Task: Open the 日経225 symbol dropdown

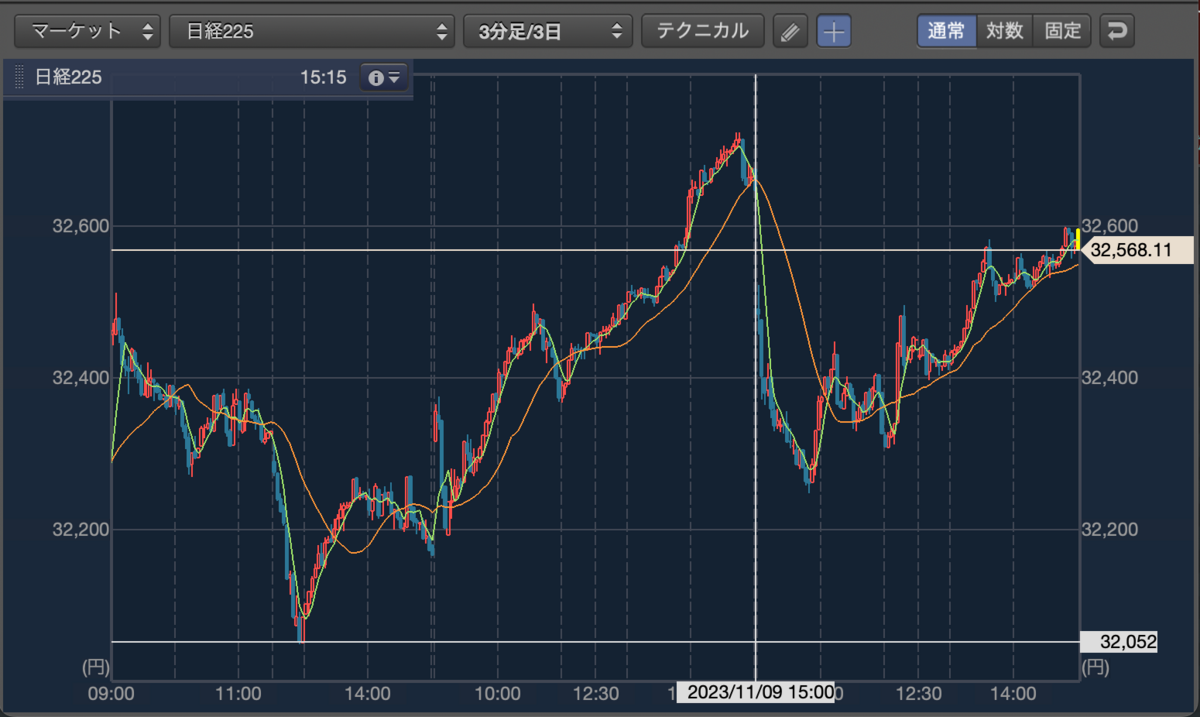Action: pyautogui.click(x=312, y=31)
